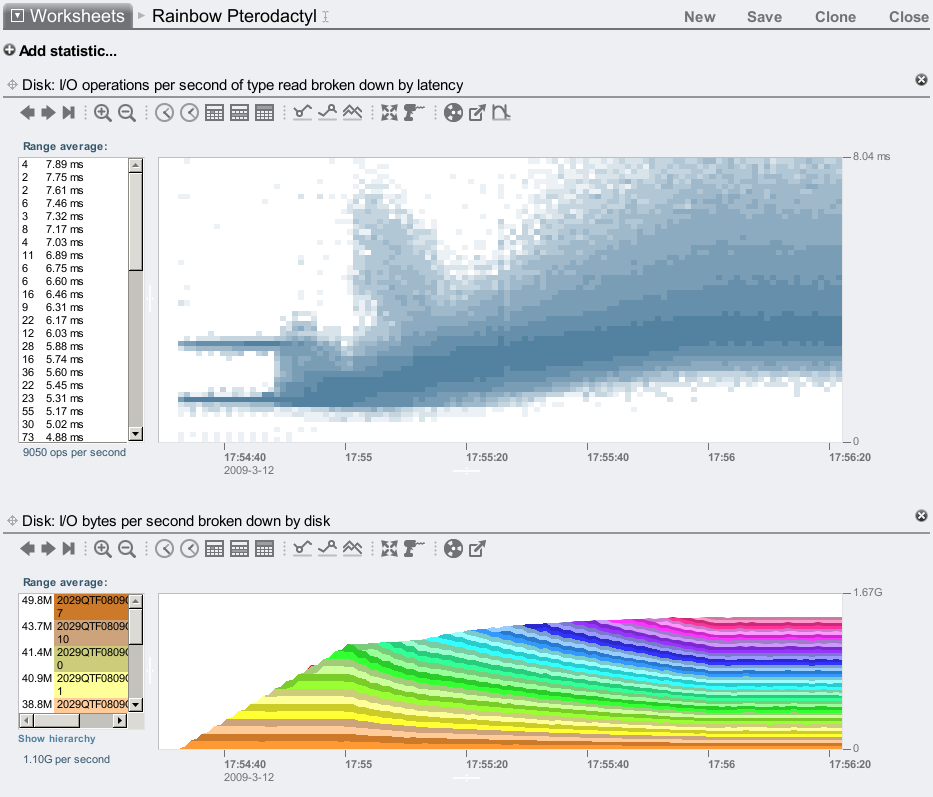Click the Show hierarchy link

click(x=57, y=739)
